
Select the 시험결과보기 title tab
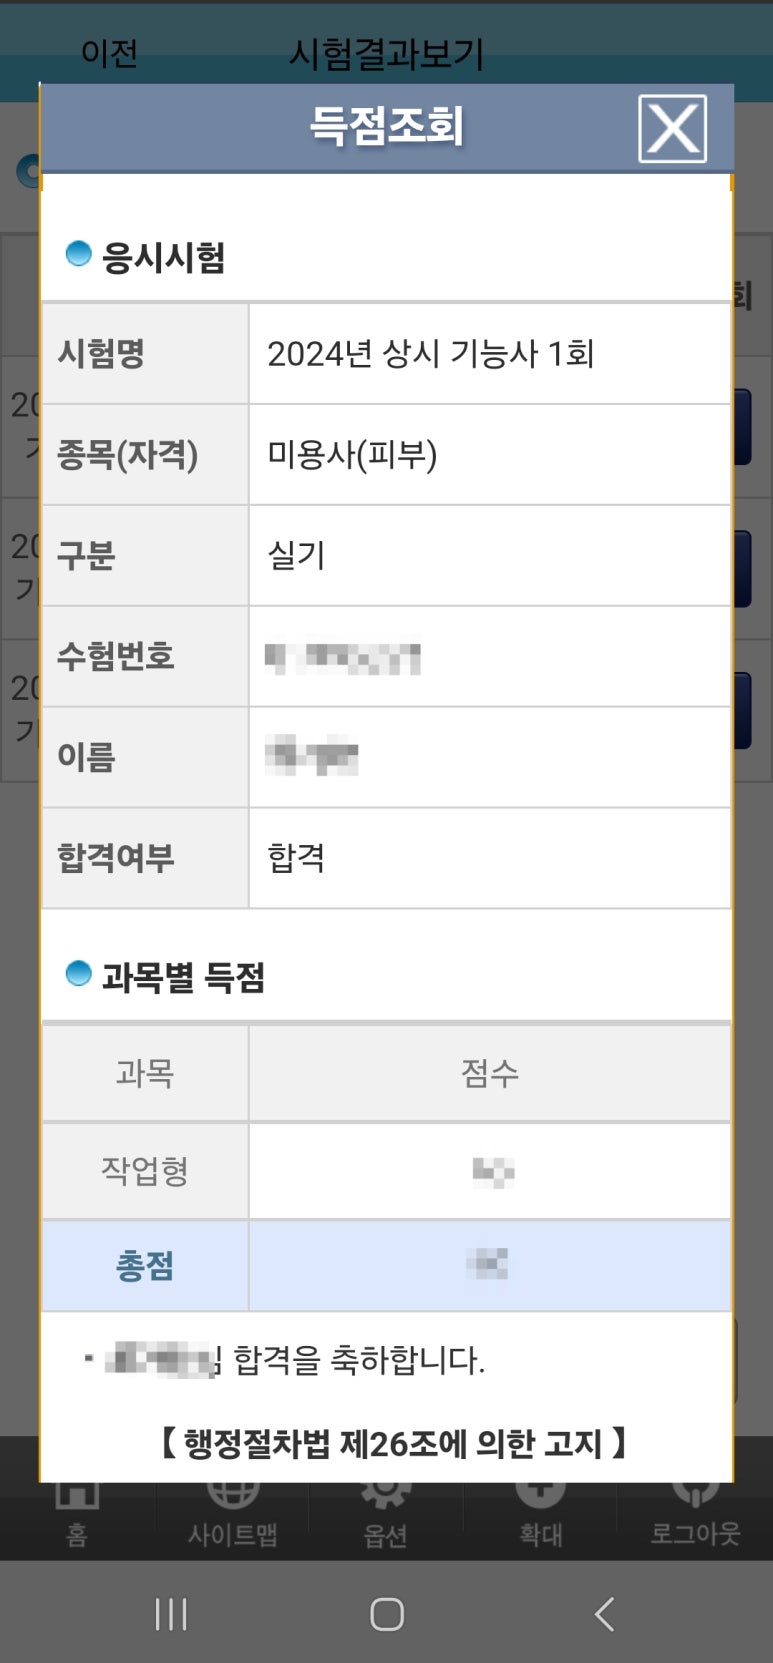click(386, 56)
